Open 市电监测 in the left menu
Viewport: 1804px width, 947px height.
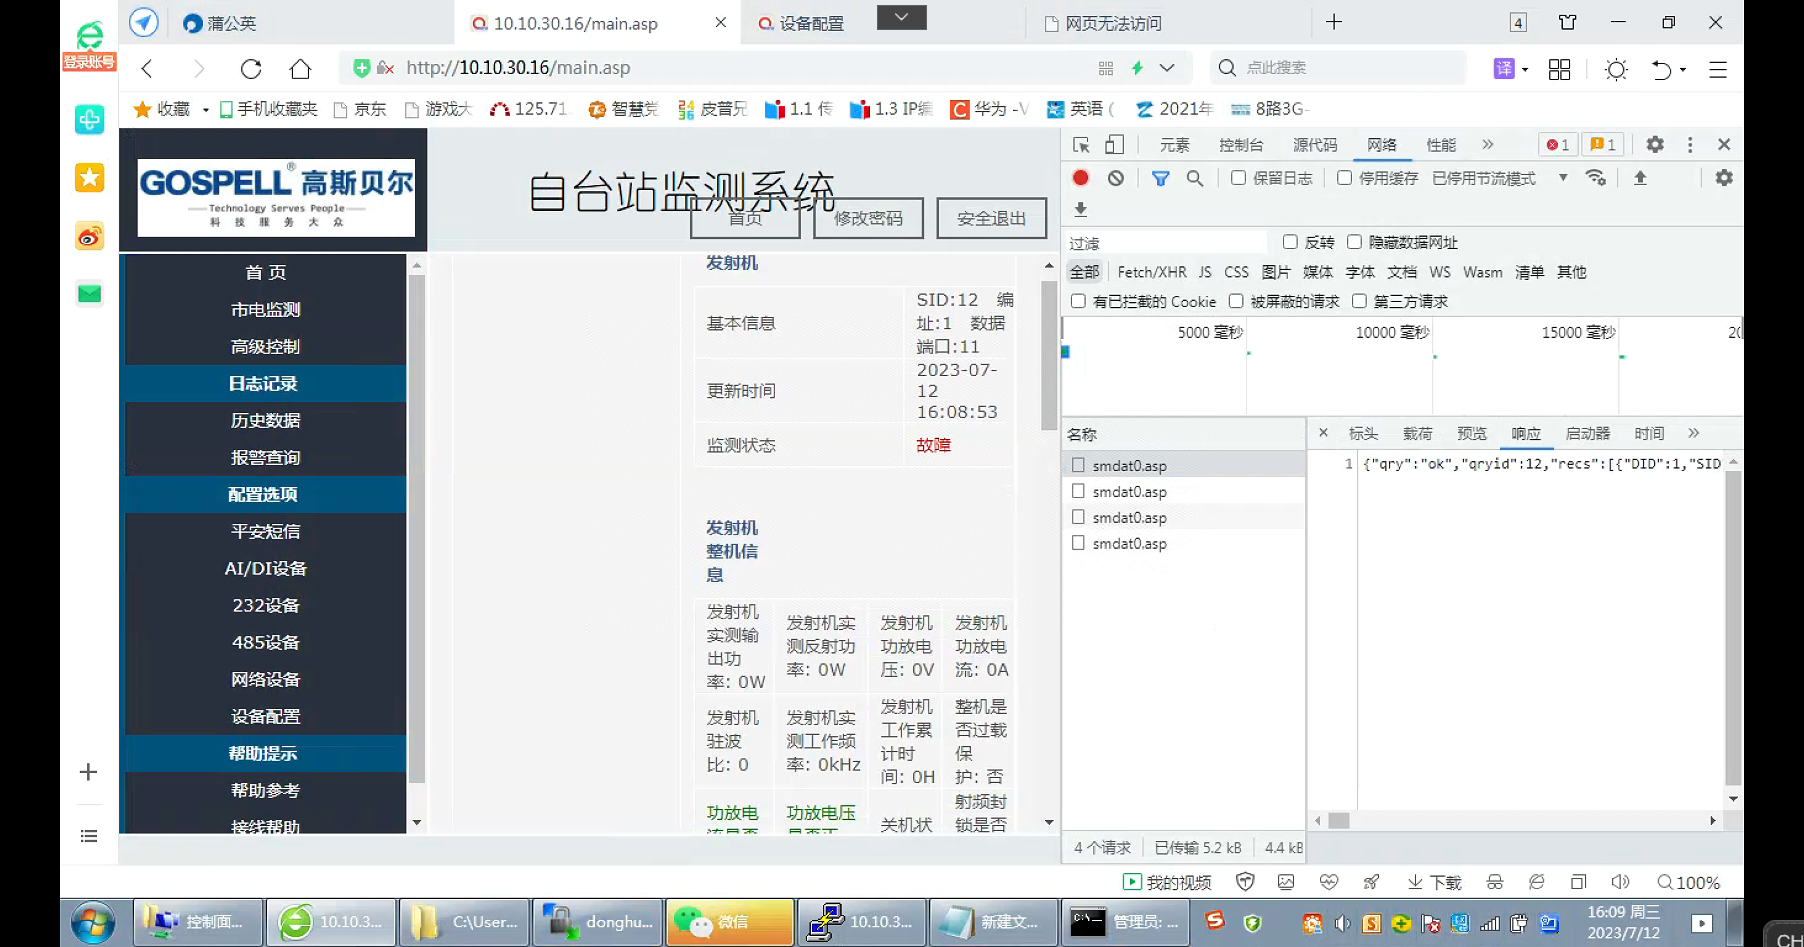(x=266, y=310)
